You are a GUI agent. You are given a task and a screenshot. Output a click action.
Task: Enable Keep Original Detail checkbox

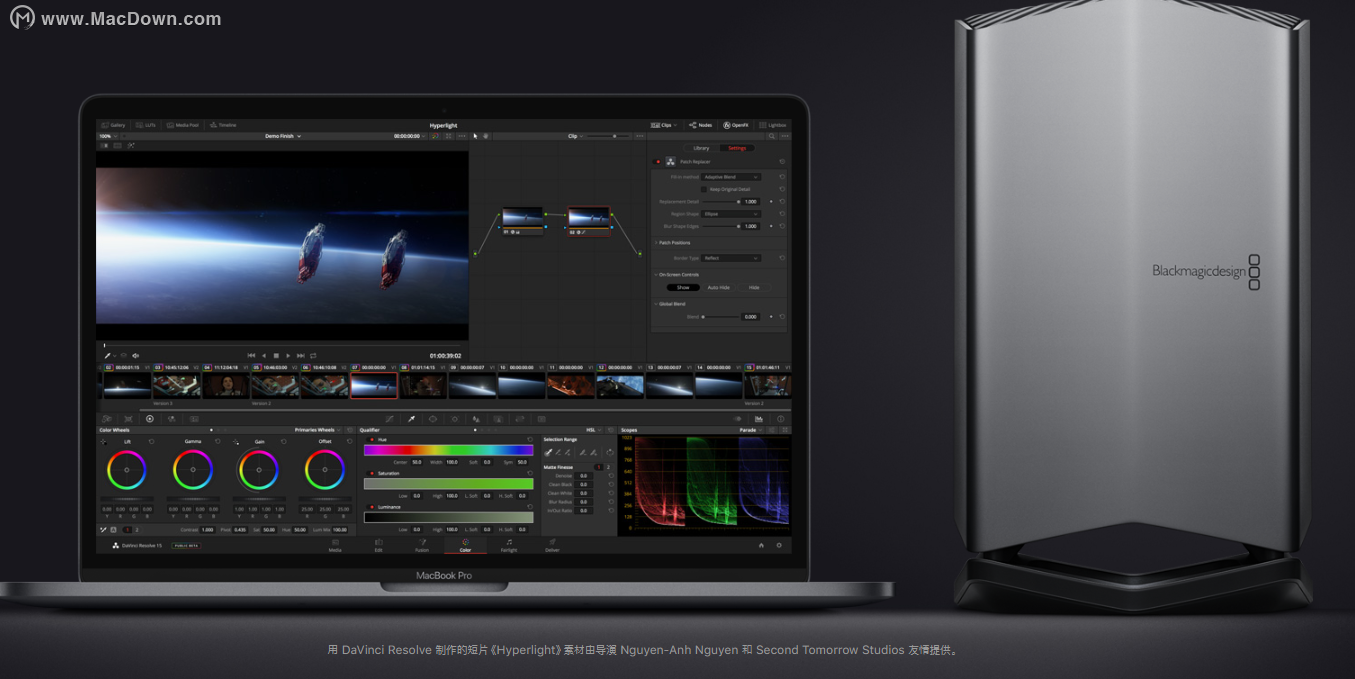point(703,189)
